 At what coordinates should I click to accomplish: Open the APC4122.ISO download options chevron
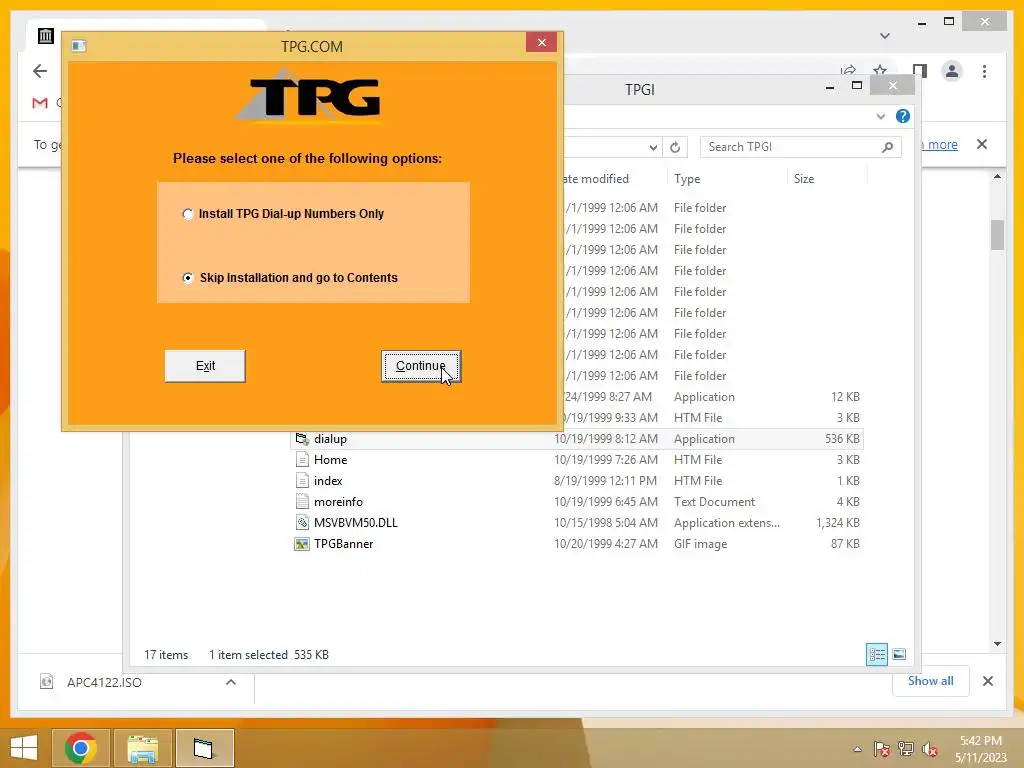point(231,682)
